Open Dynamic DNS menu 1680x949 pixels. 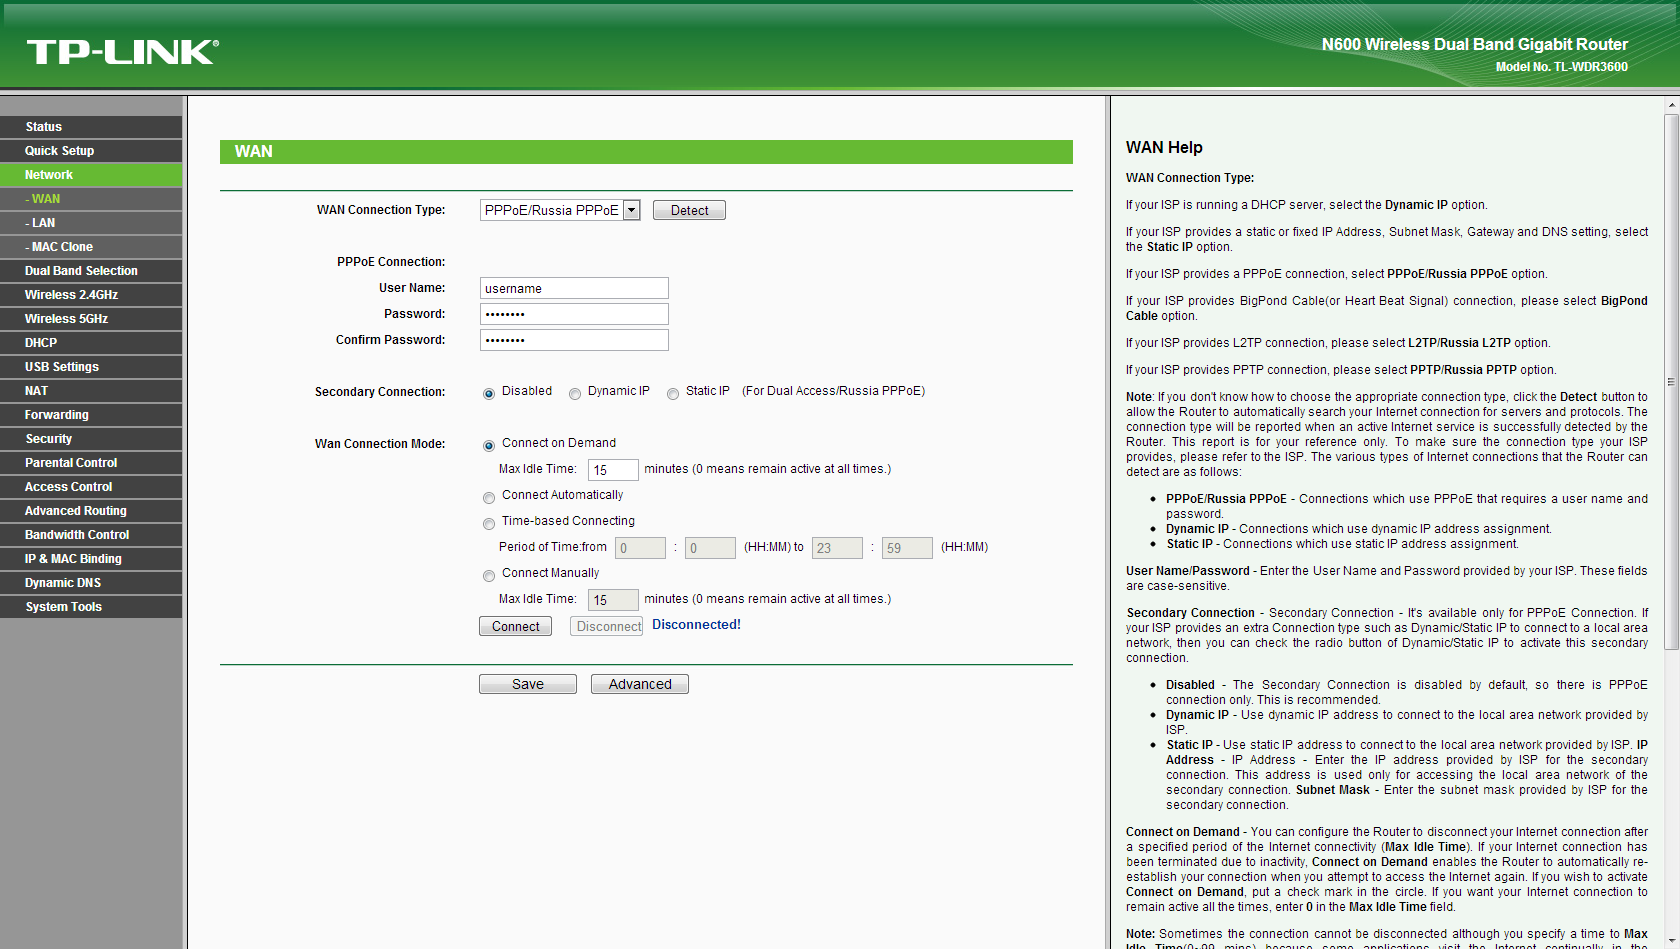pos(91,583)
